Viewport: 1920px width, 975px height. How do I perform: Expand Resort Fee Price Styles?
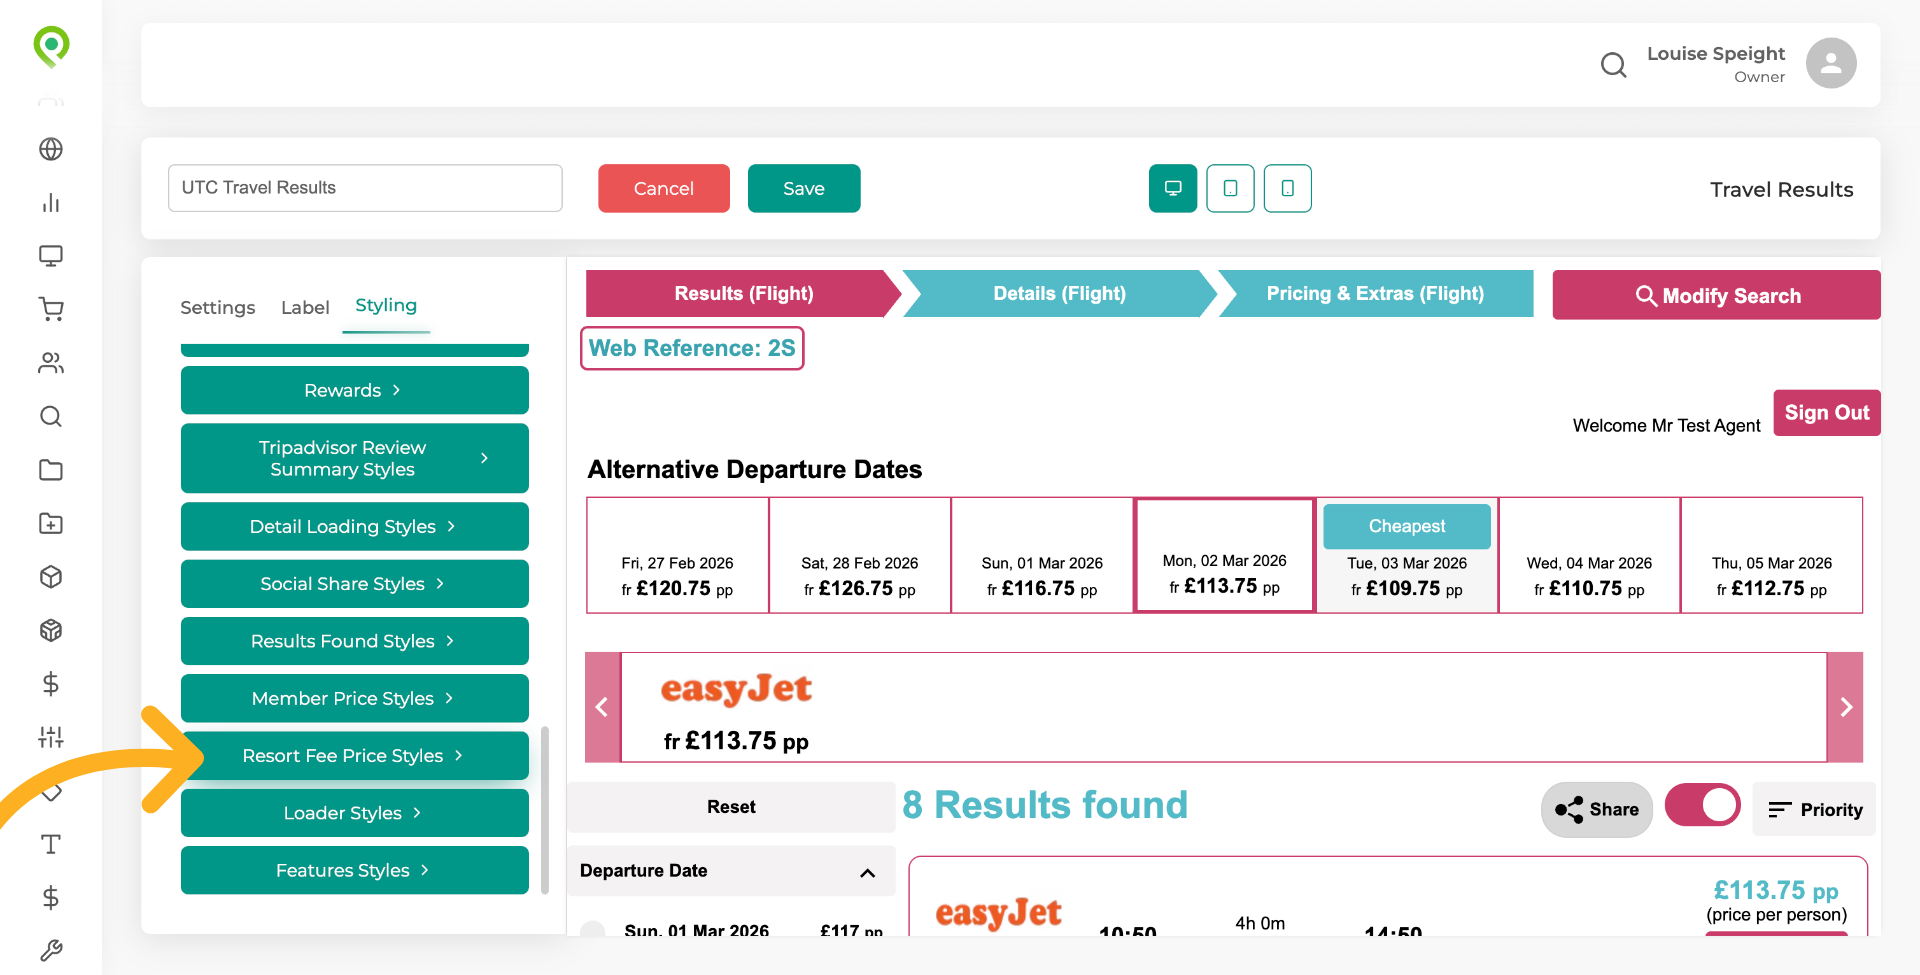354,755
